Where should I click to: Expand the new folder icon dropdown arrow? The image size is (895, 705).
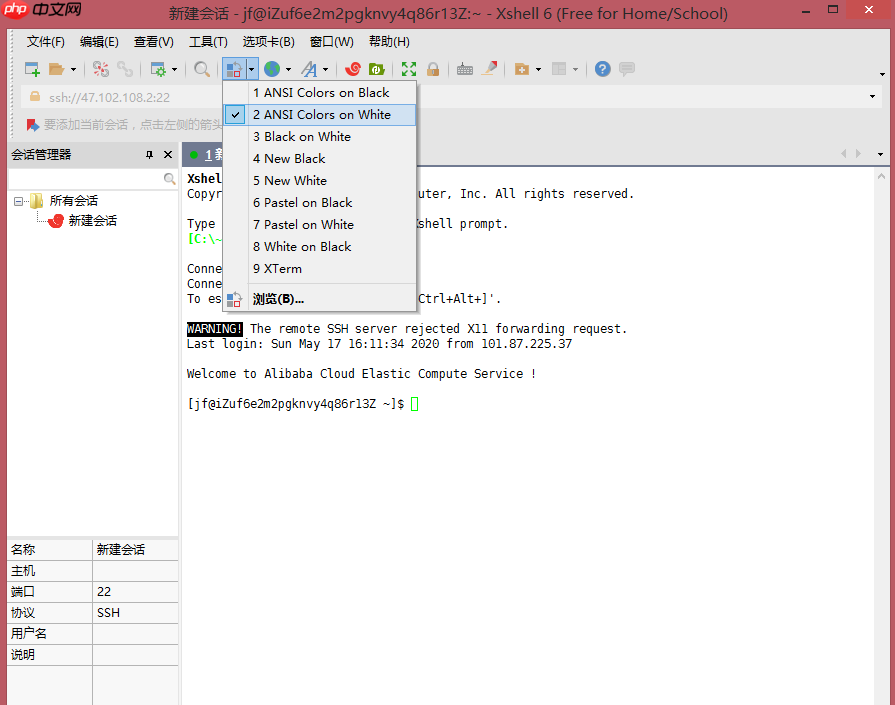tap(538, 70)
